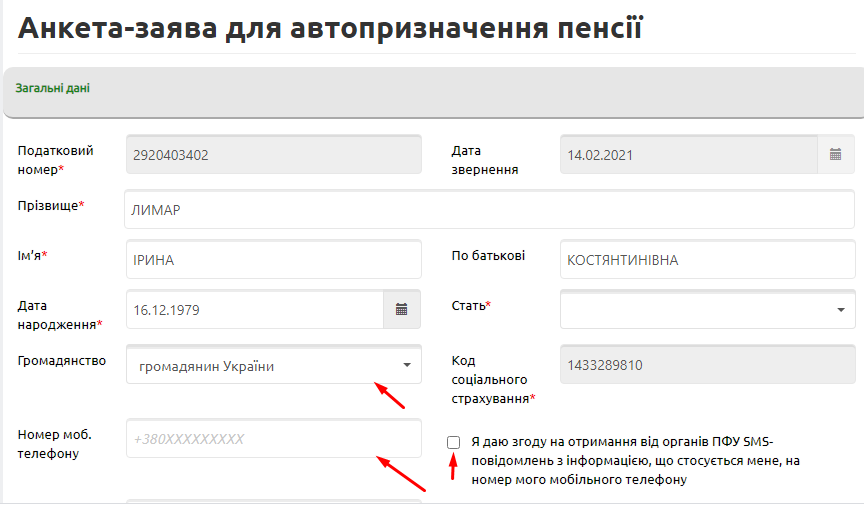Click the Громадянство label text
The width and height of the screenshot is (864, 506).
click(x=62, y=360)
